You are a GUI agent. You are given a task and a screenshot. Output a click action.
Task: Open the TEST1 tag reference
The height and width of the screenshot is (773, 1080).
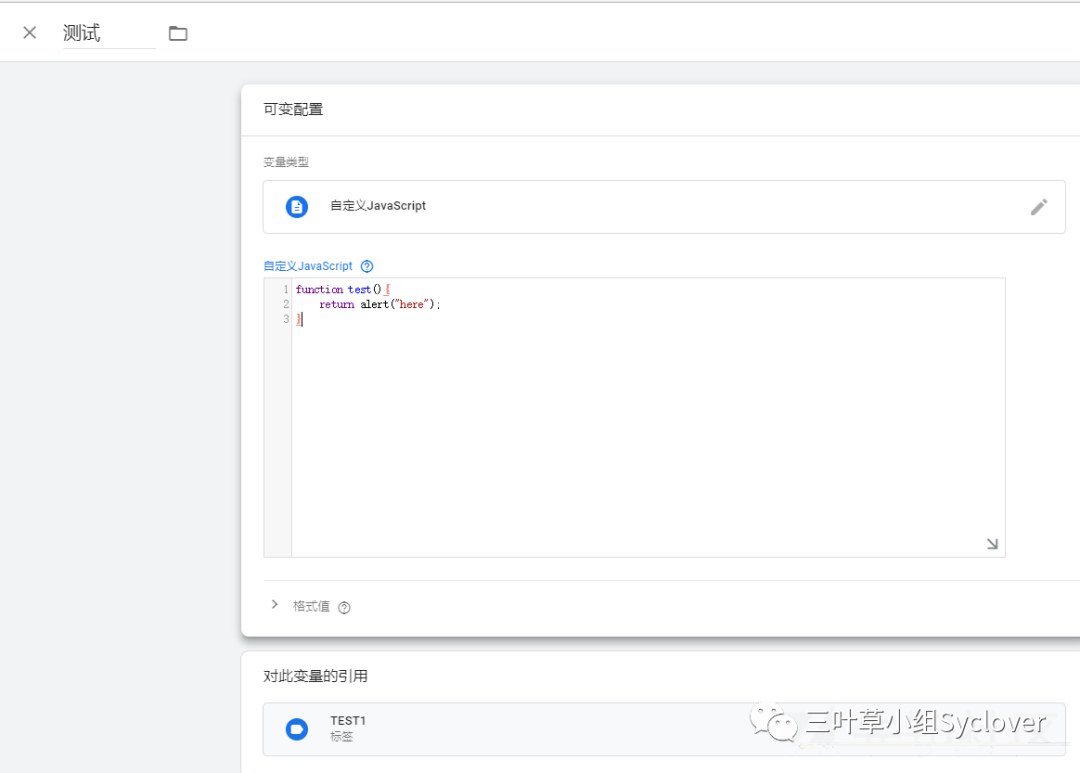click(664, 729)
